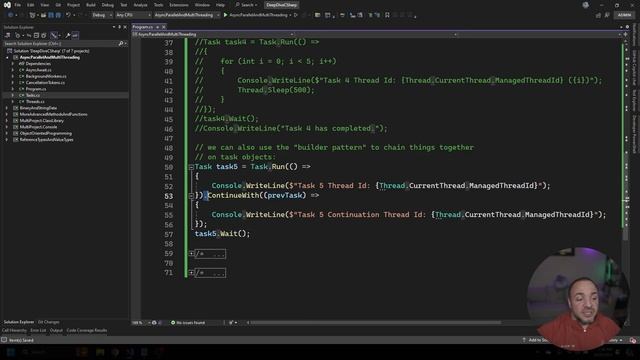
Task: Expand the Dependencies node
Action: pos(13,64)
